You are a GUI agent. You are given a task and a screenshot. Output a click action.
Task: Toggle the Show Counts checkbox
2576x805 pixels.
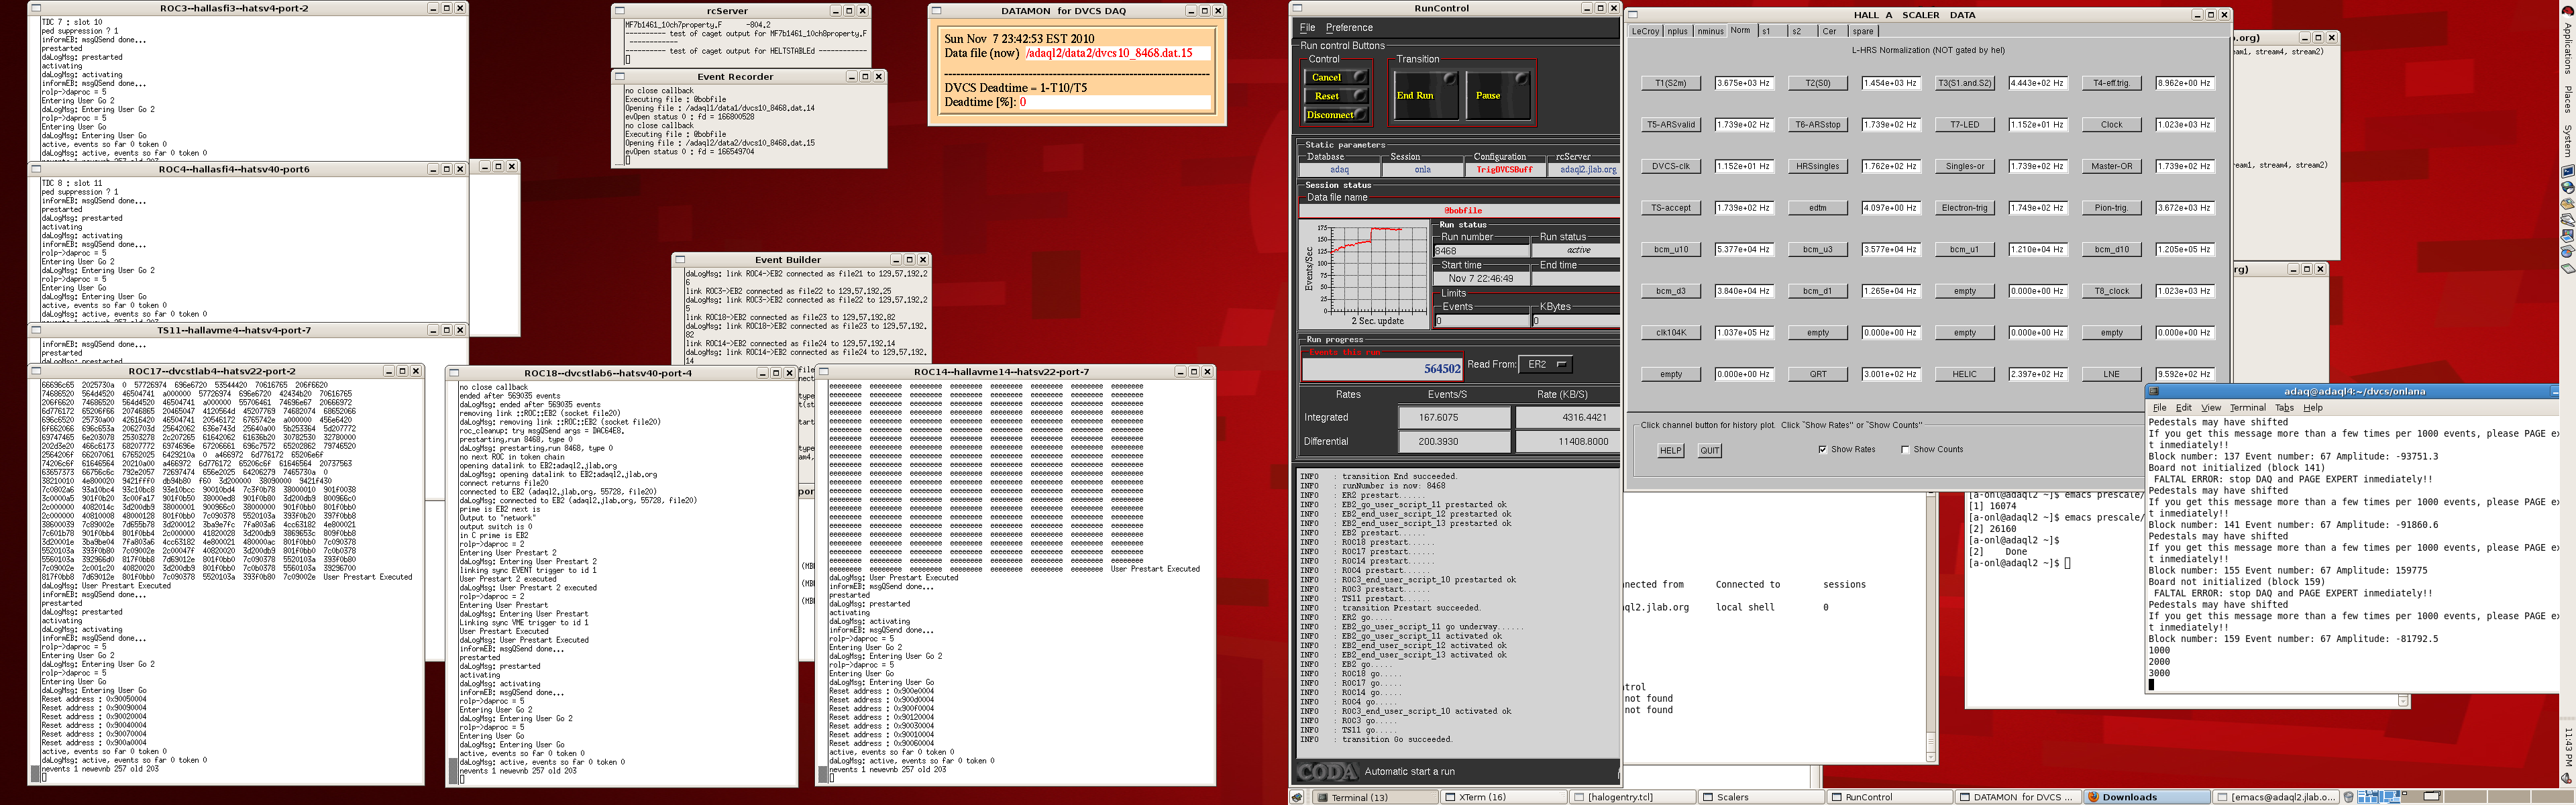tap(1905, 450)
